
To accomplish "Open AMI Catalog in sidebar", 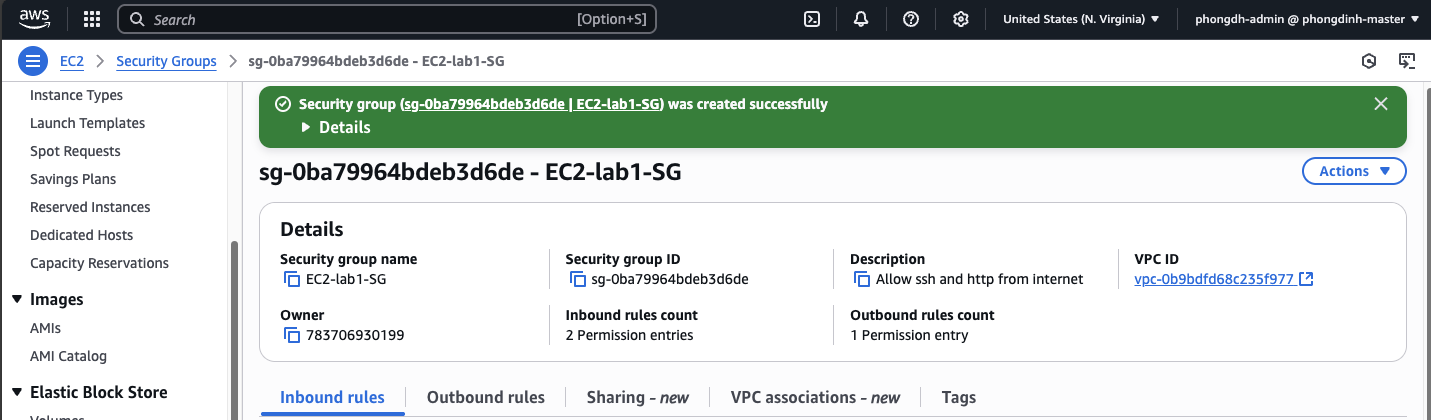I will (x=68, y=356).
